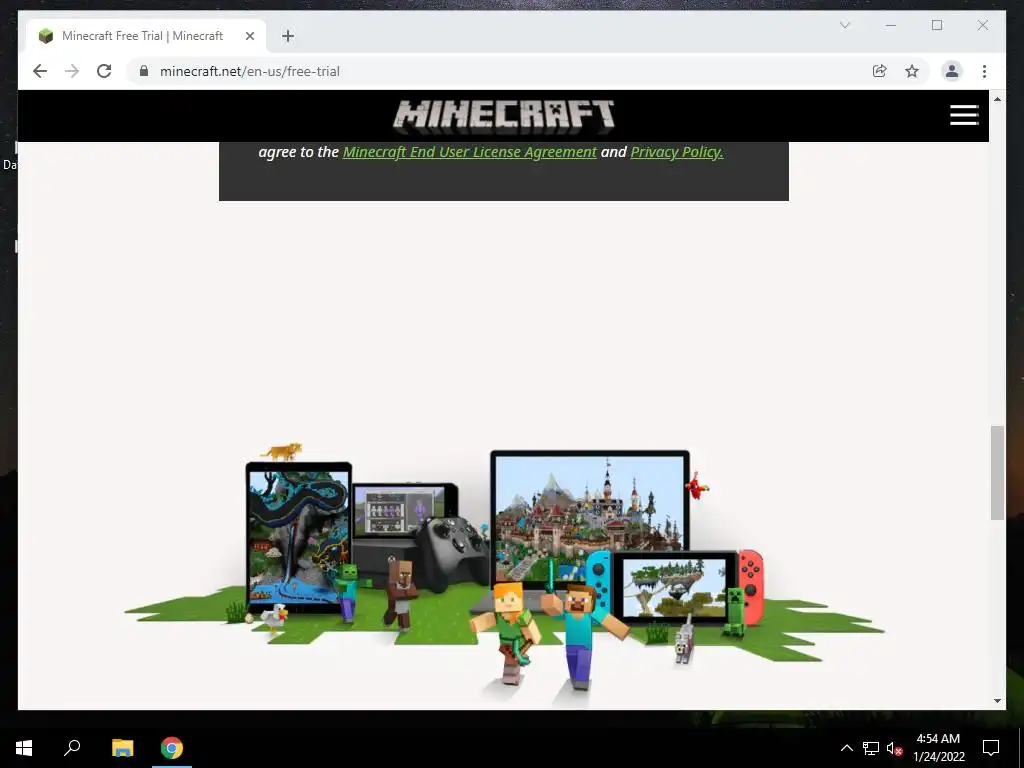Viewport: 1024px width, 768px height.
Task: Open Chrome's three-dot options menu
Action: click(x=984, y=71)
